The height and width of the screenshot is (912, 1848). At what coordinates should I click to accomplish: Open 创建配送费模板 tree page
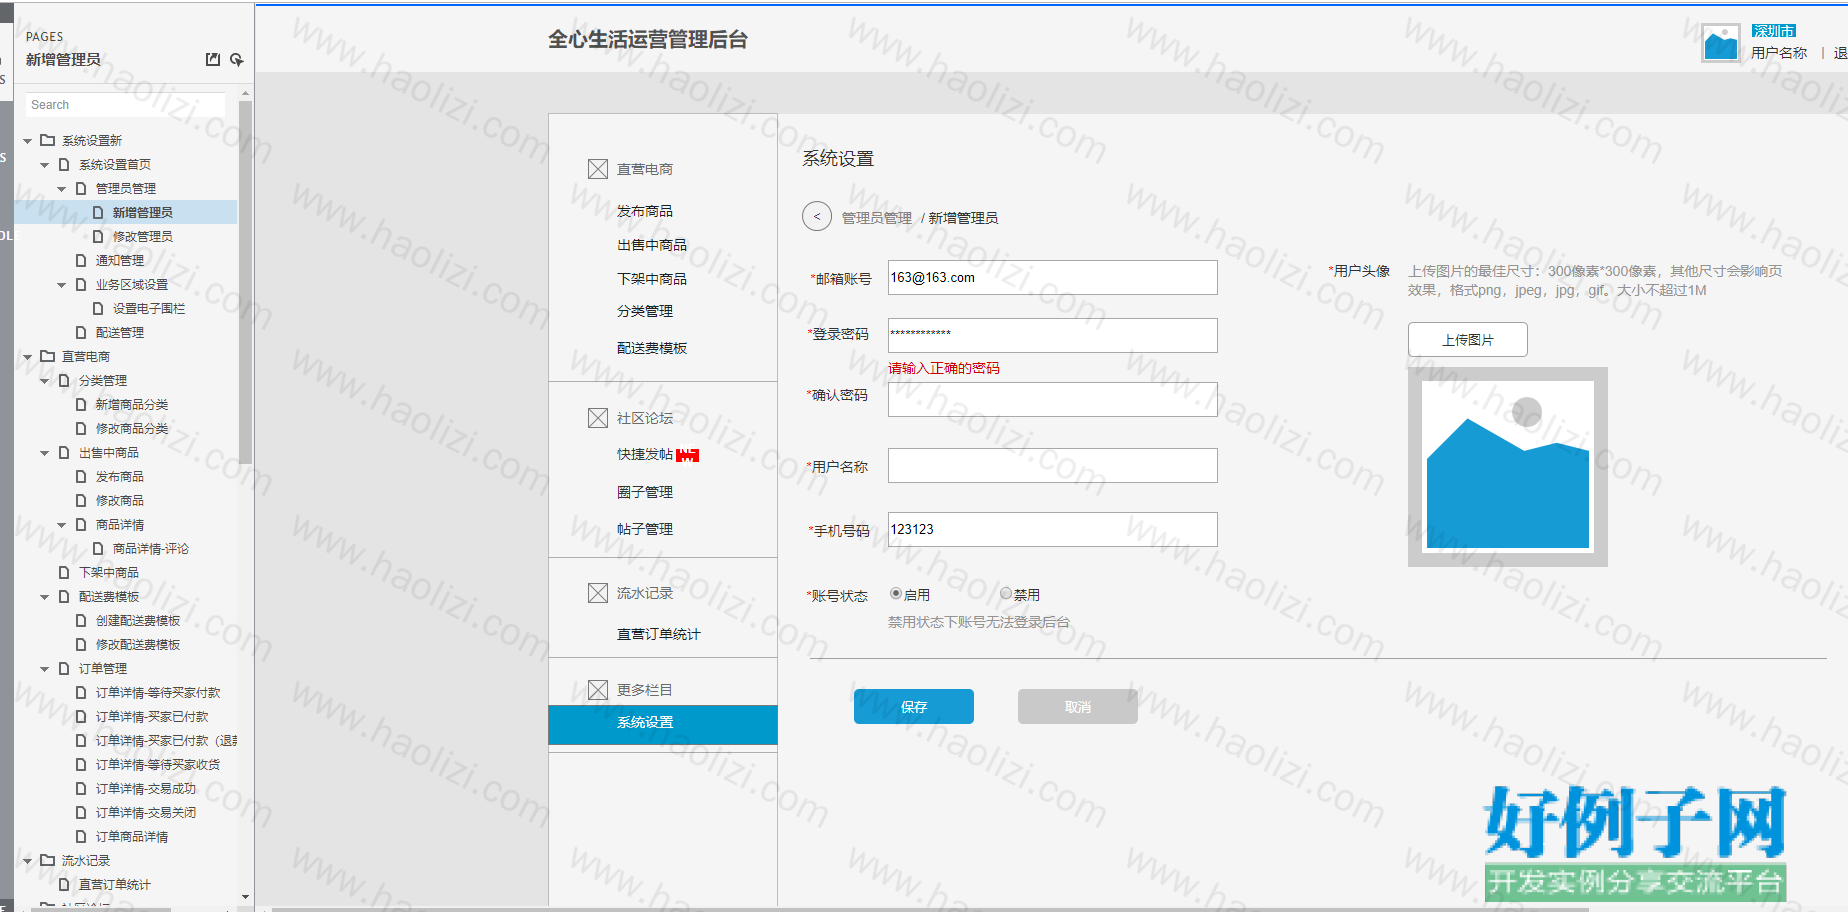(x=138, y=620)
